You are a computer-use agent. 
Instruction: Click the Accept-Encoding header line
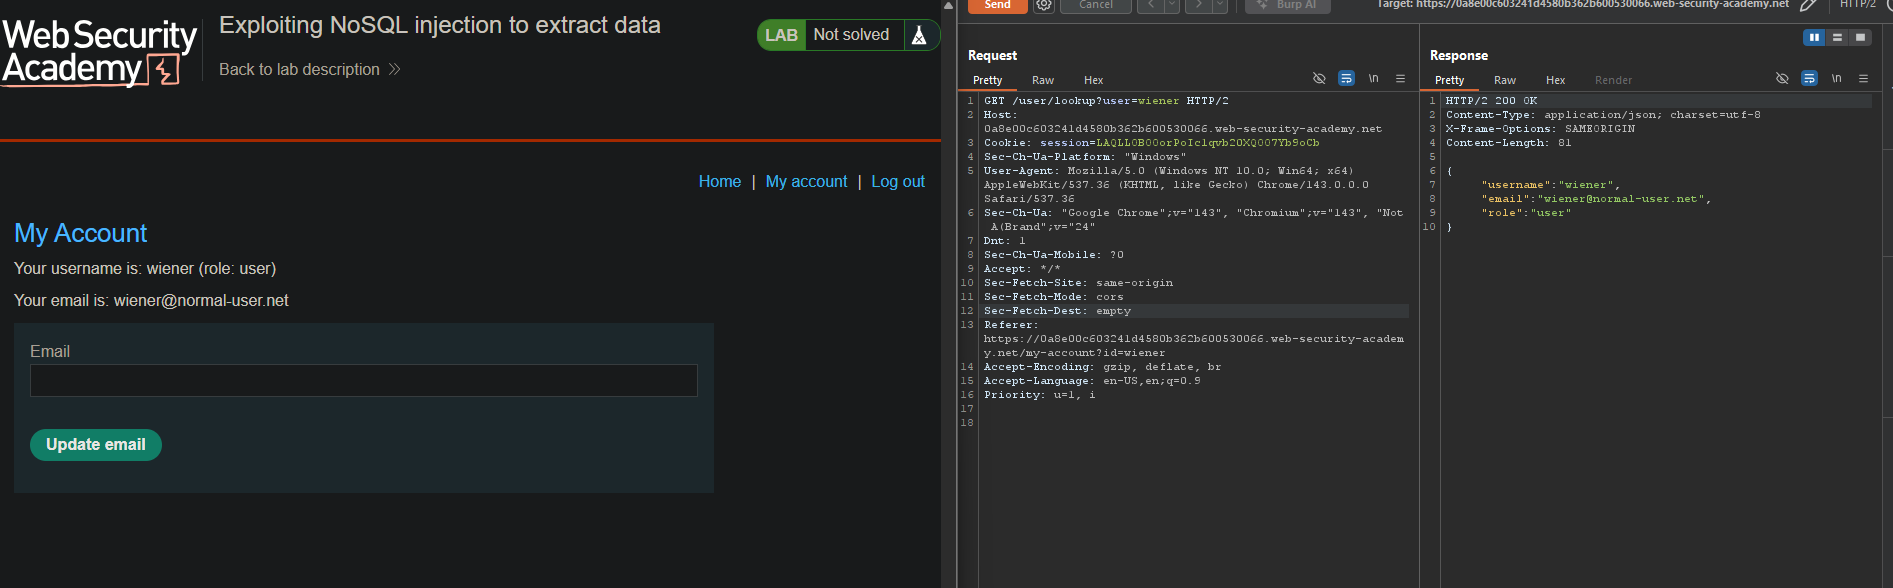(x=1102, y=367)
